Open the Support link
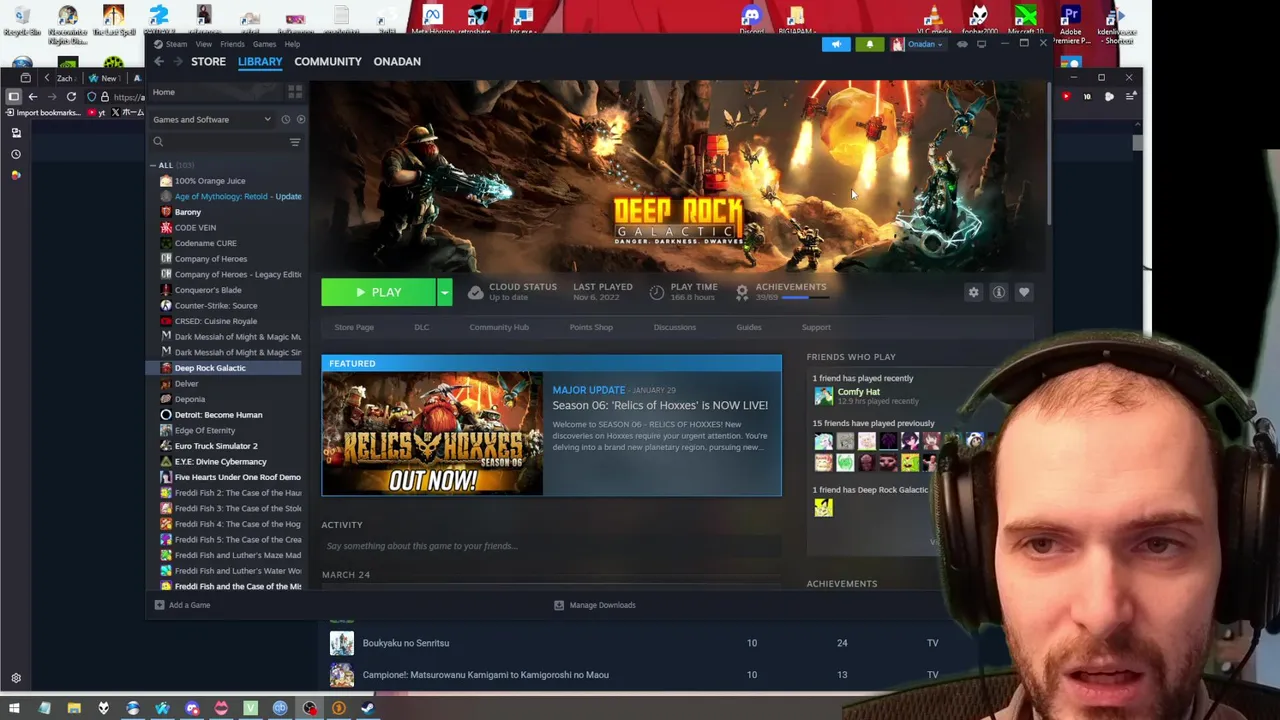The width and height of the screenshot is (1280, 720). click(816, 327)
